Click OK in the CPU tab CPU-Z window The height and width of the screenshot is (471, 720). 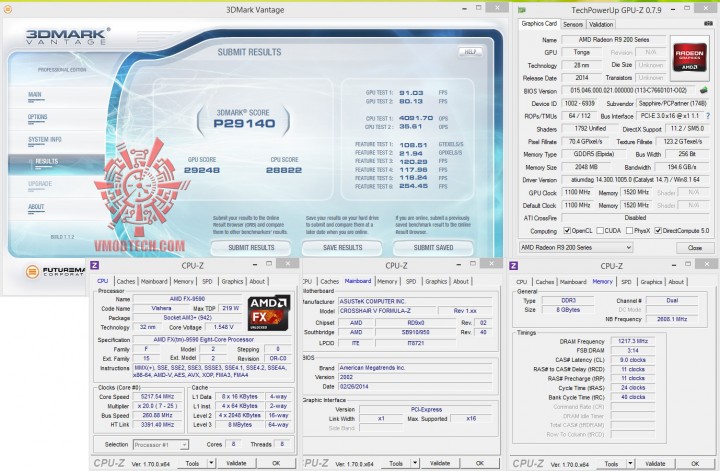coord(276,463)
